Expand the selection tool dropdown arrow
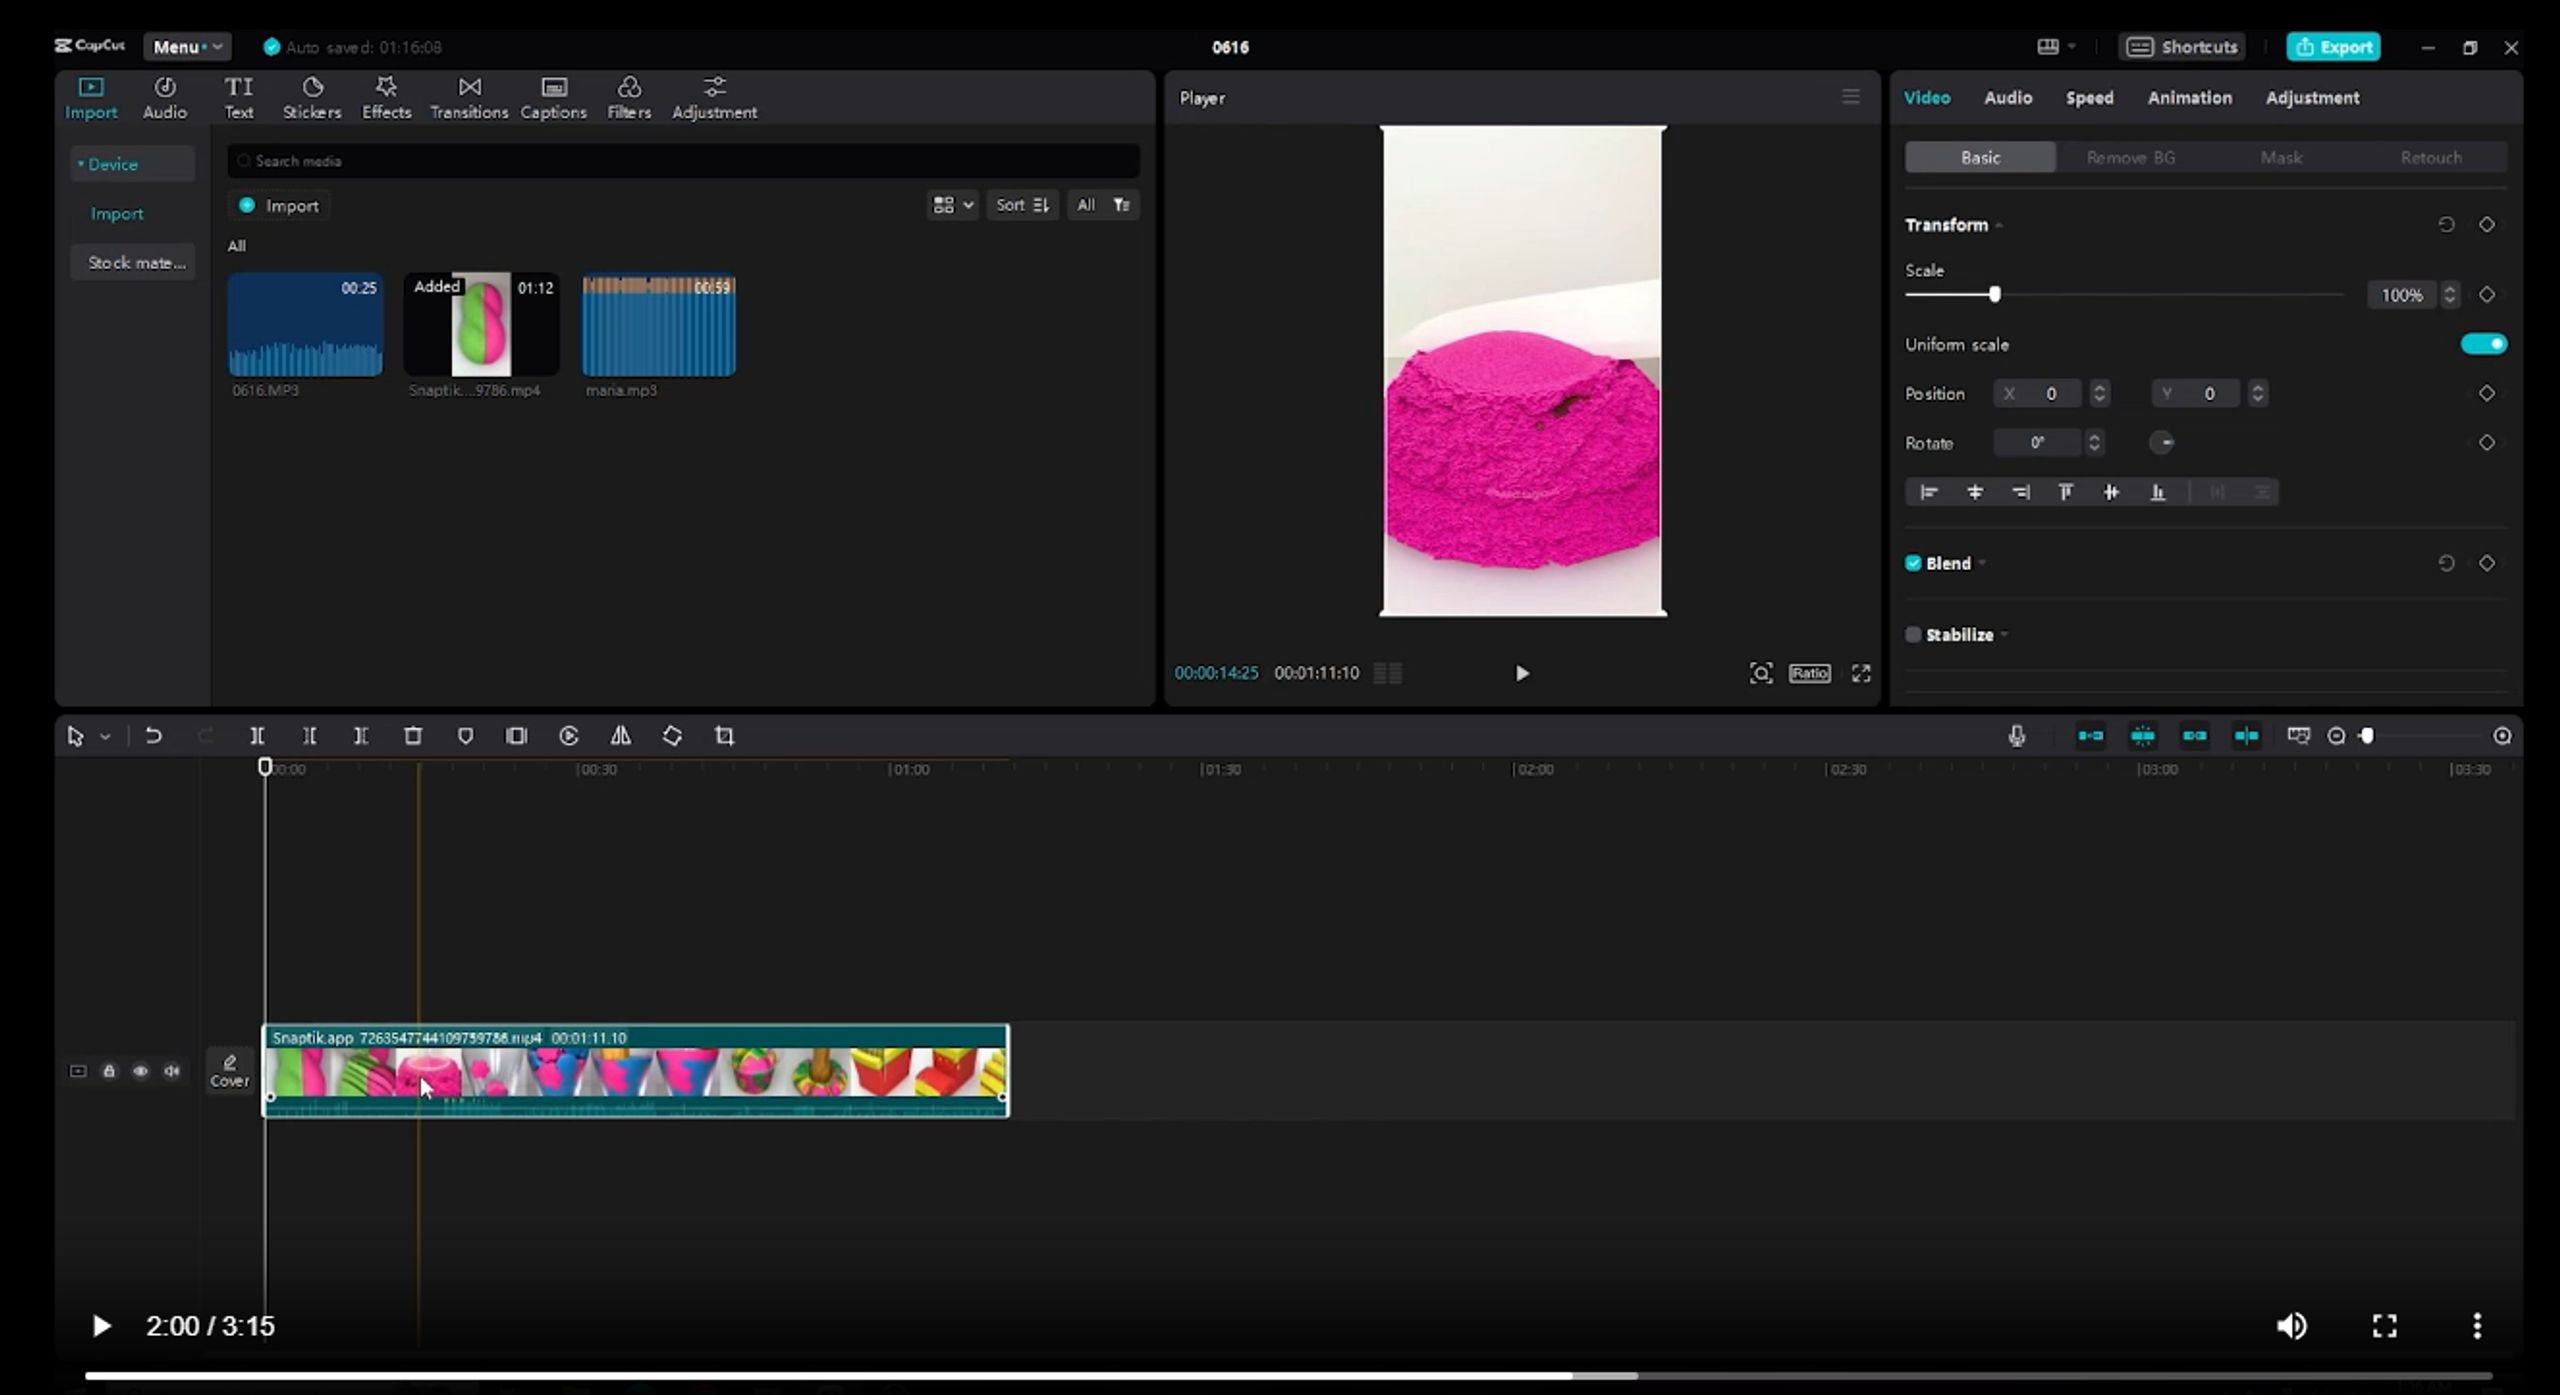The image size is (2560, 1395). click(105, 737)
